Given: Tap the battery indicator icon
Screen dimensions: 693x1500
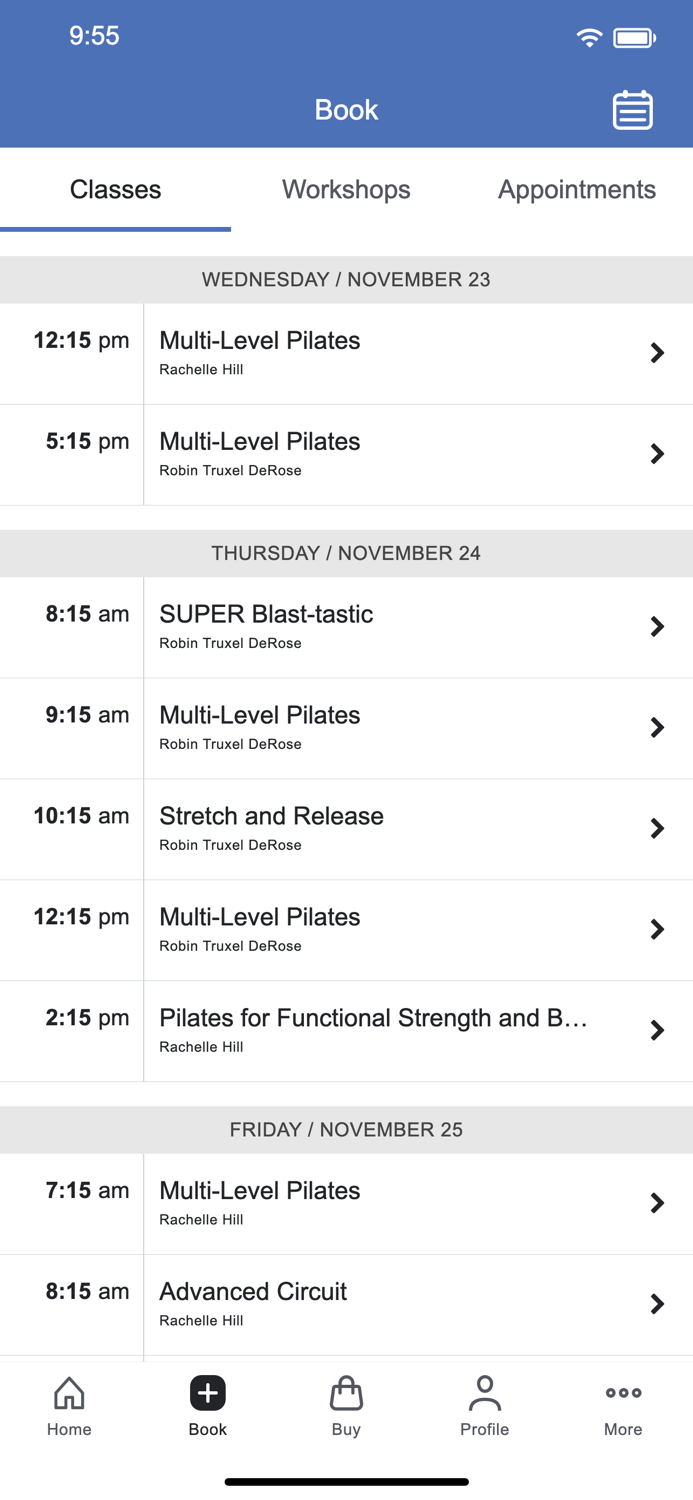Looking at the screenshot, I should (631, 36).
